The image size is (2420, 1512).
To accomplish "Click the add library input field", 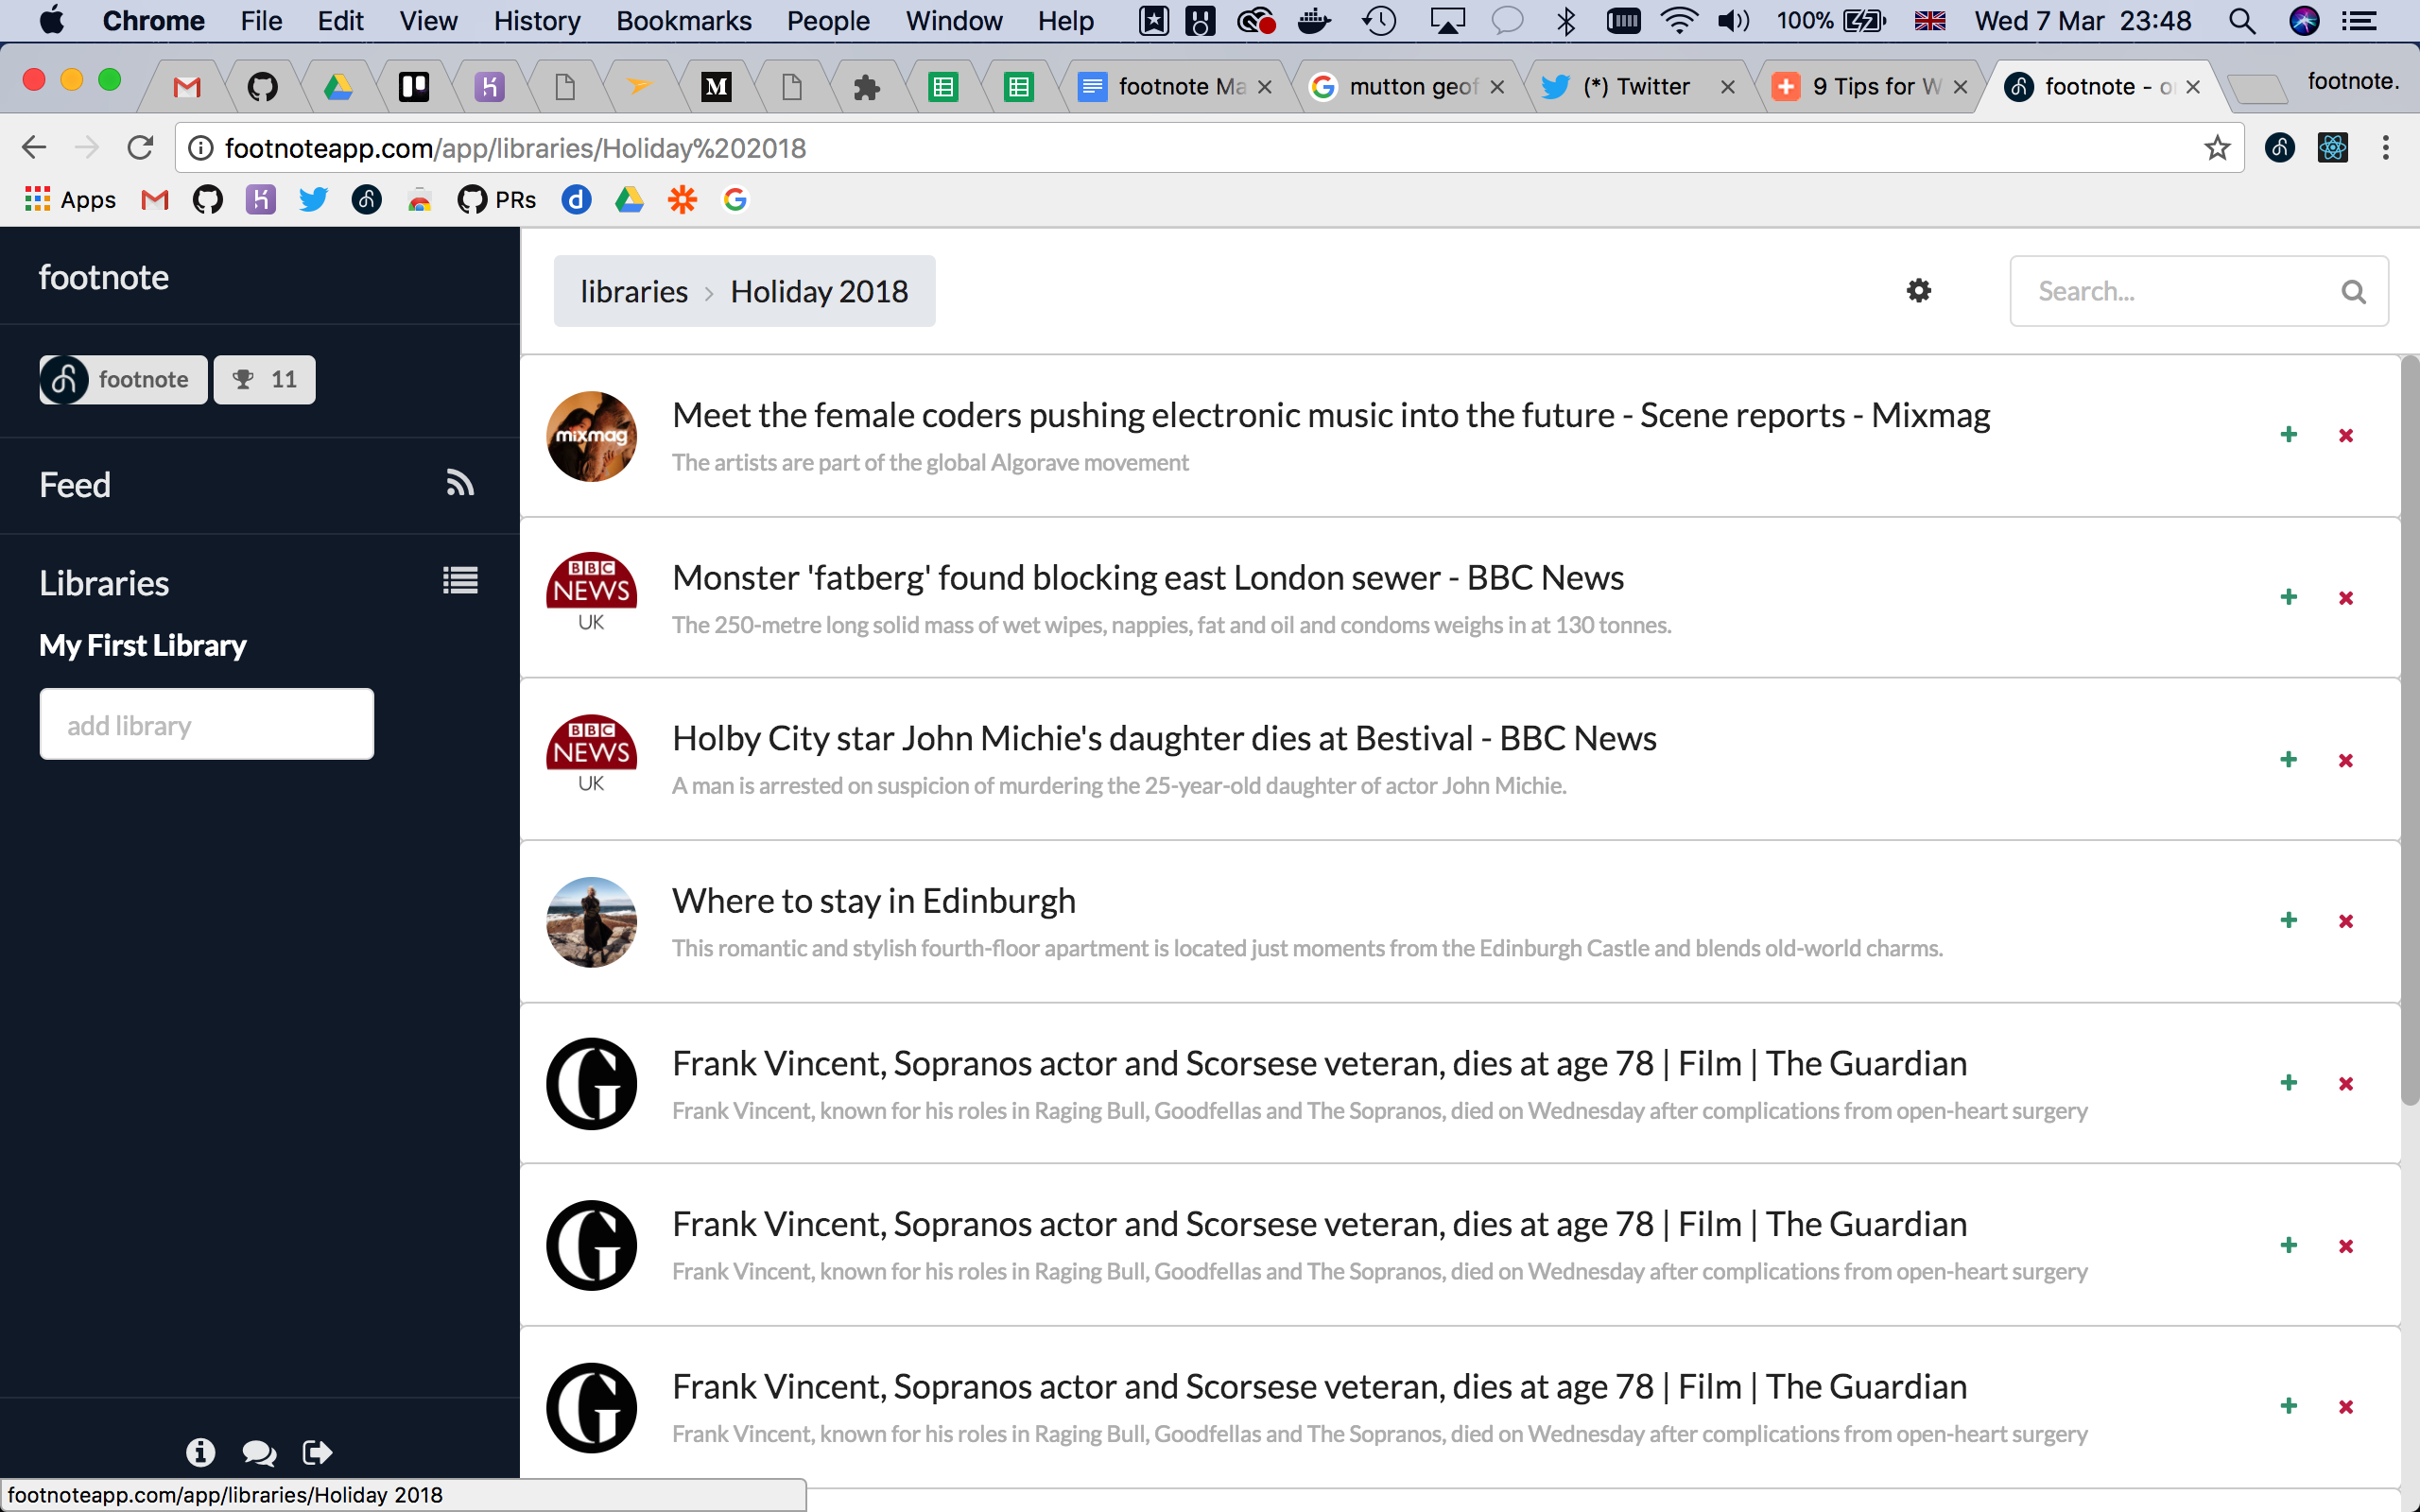I will [x=207, y=724].
